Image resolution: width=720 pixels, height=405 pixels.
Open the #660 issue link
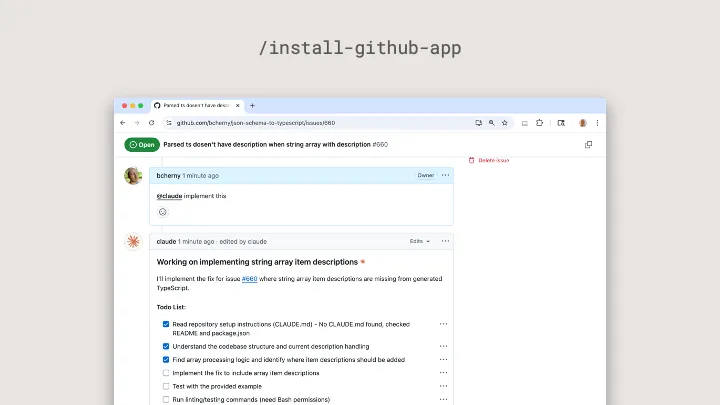point(249,279)
